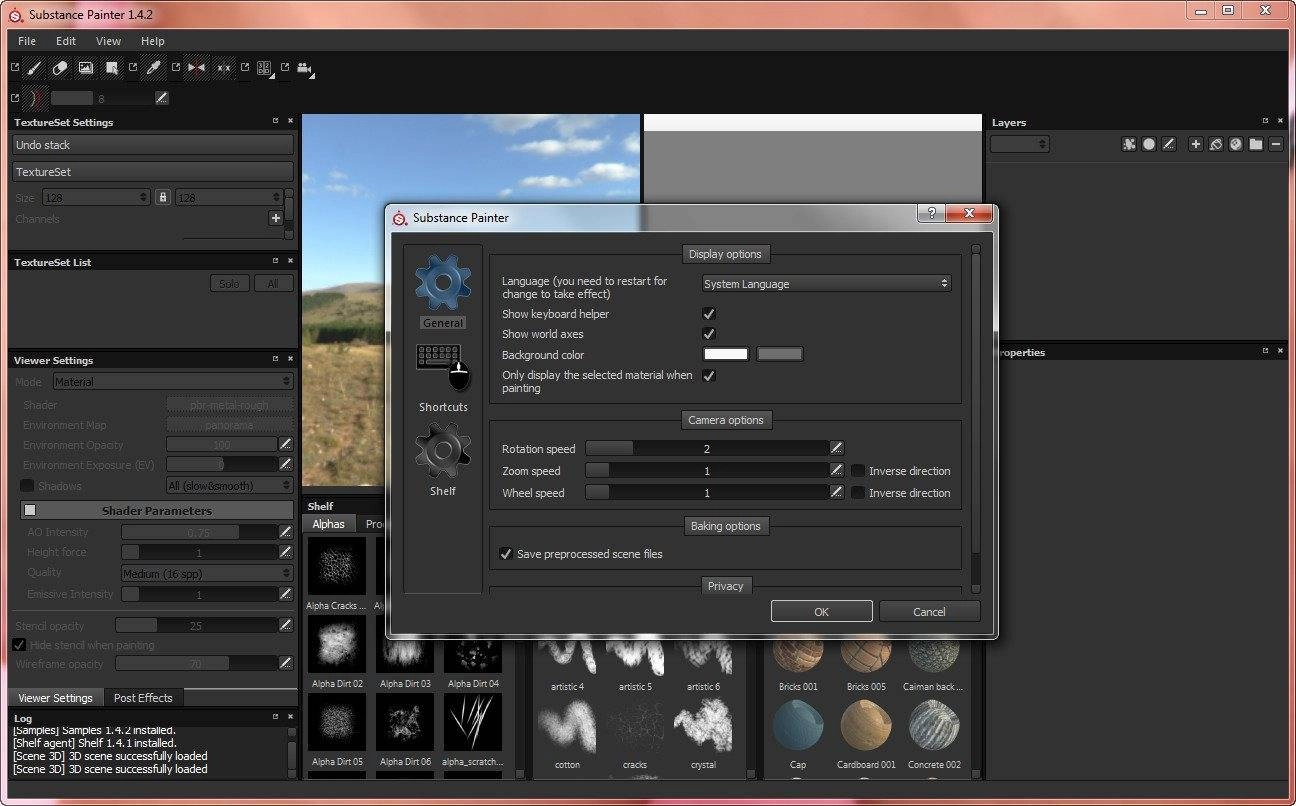1296x806 pixels.
Task: Enable Zoom speed Inverse direction
Action: click(x=858, y=471)
